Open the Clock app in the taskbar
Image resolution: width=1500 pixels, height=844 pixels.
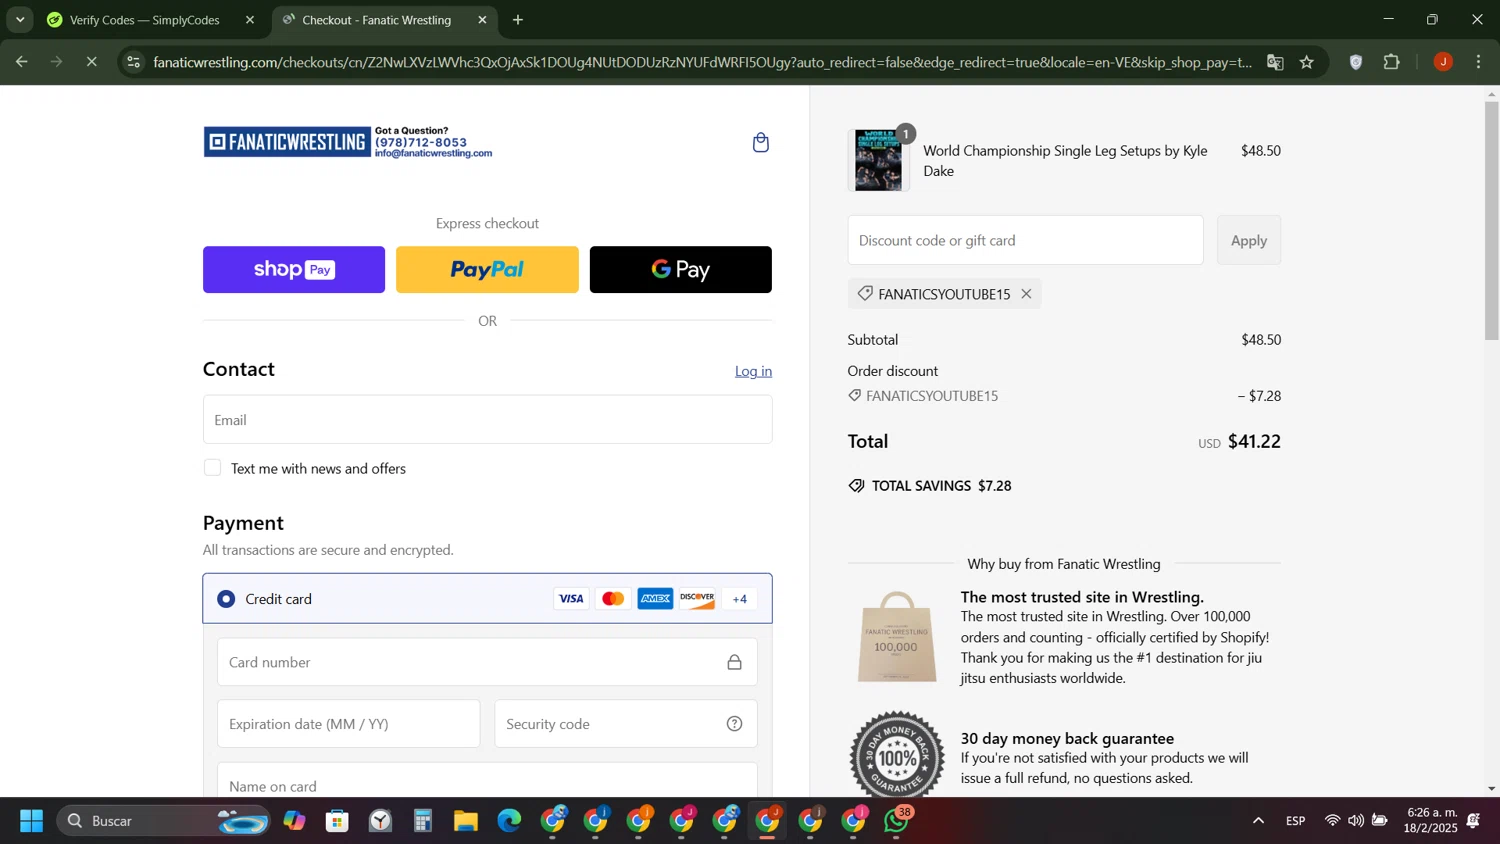click(x=380, y=821)
